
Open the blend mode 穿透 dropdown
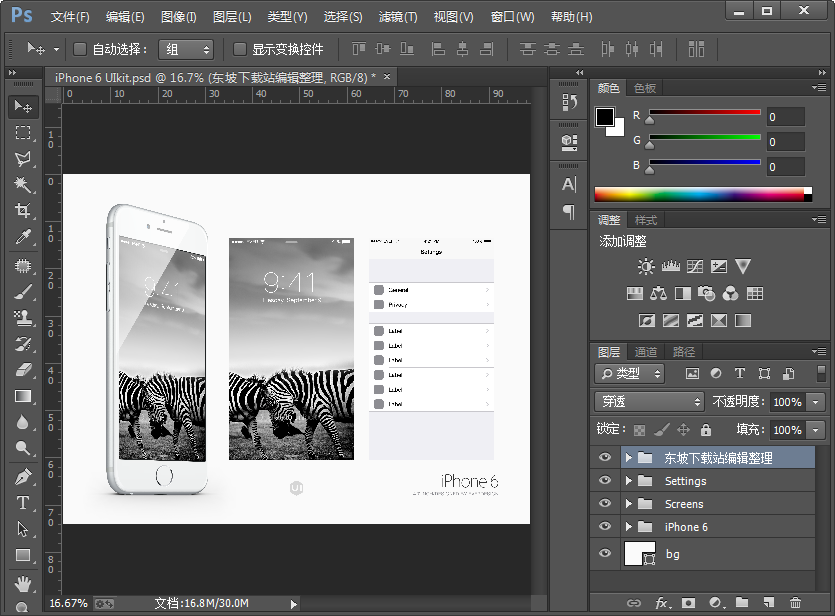(x=649, y=401)
